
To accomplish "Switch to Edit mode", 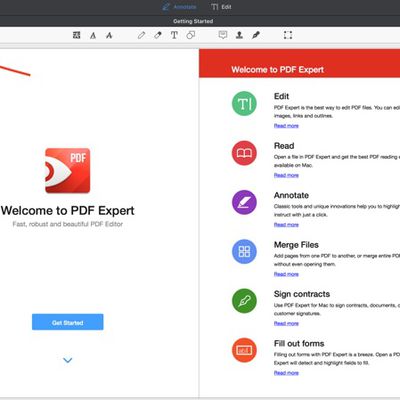I will pyautogui.click(x=221, y=7).
